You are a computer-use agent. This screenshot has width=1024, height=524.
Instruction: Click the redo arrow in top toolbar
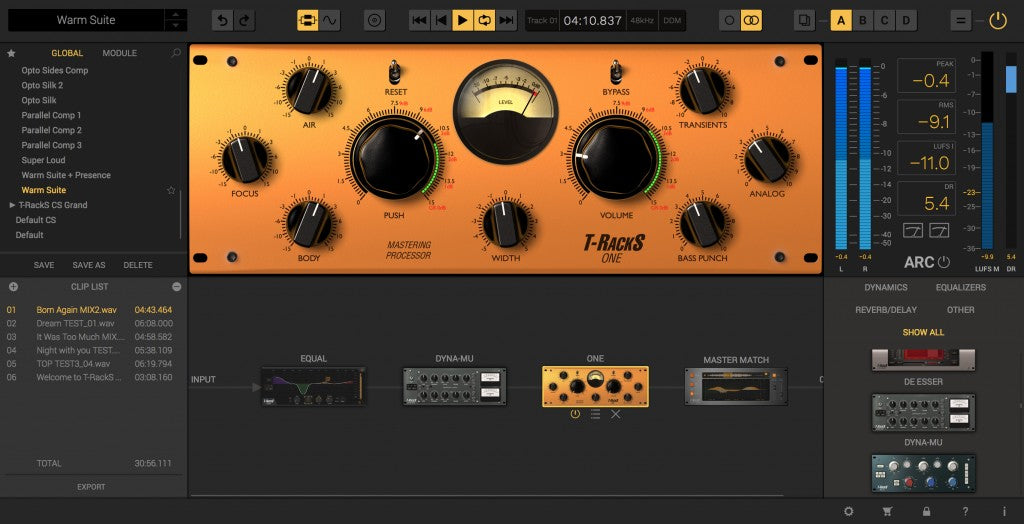pos(244,20)
